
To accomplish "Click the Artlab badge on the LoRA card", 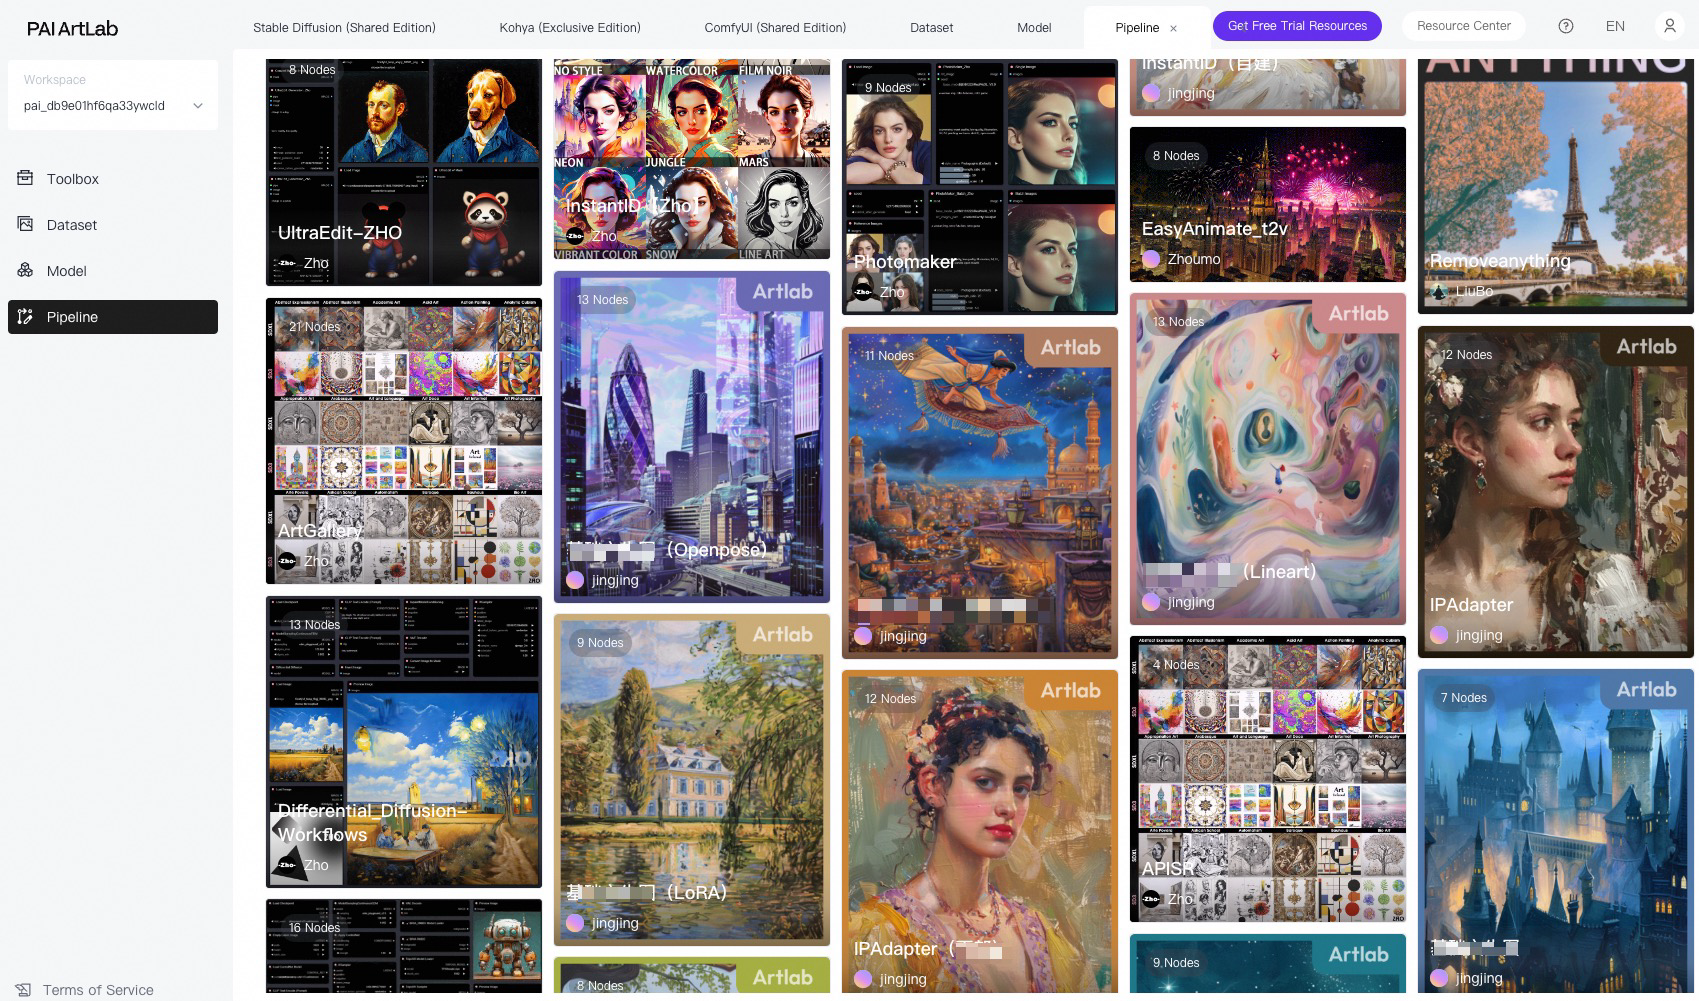I will tap(783, 634).
